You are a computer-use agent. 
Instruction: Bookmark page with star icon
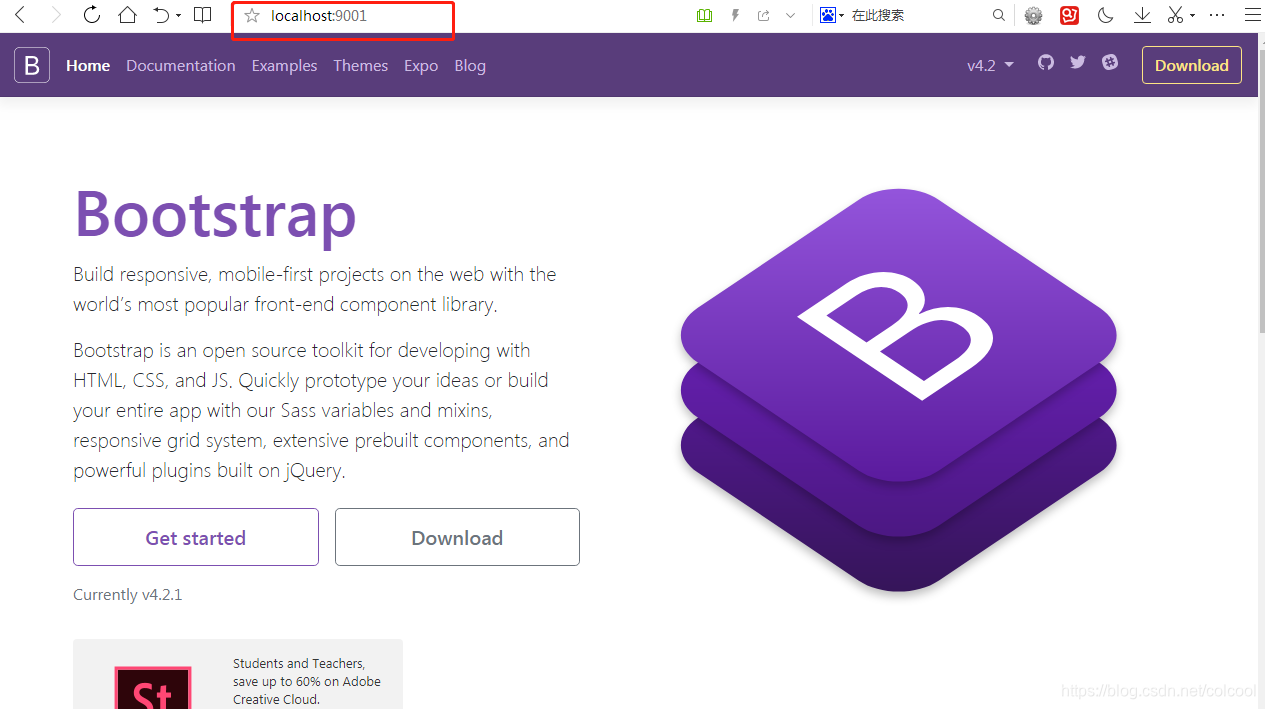coord(252,16)
